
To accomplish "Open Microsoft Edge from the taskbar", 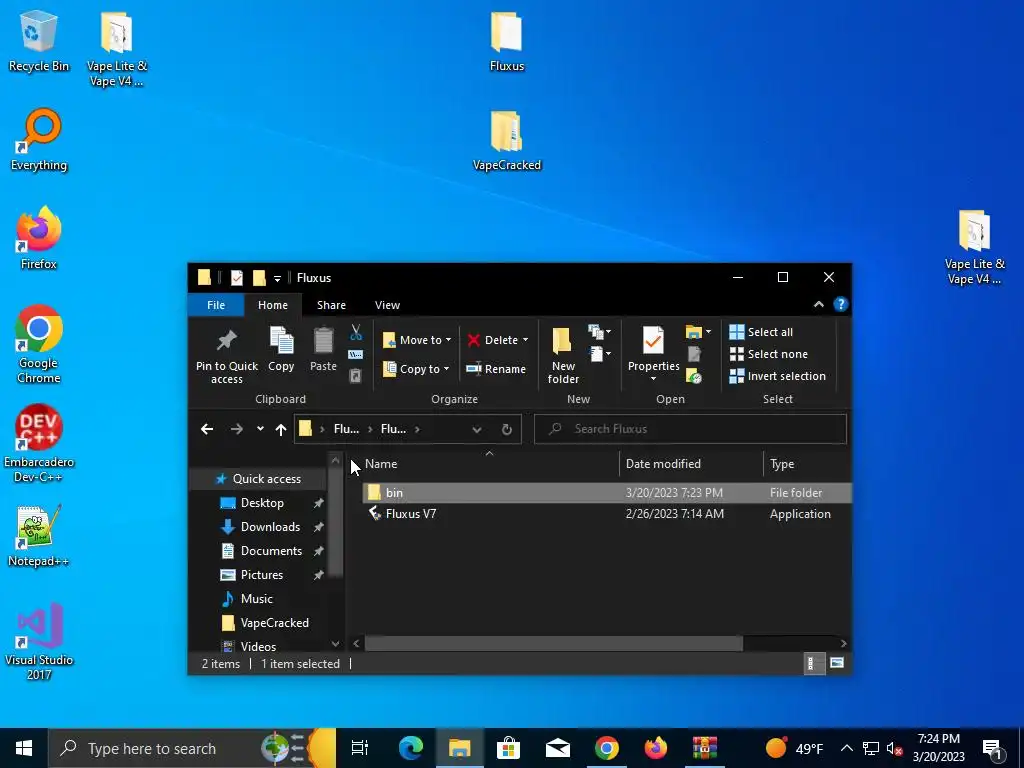I will 411,748.
